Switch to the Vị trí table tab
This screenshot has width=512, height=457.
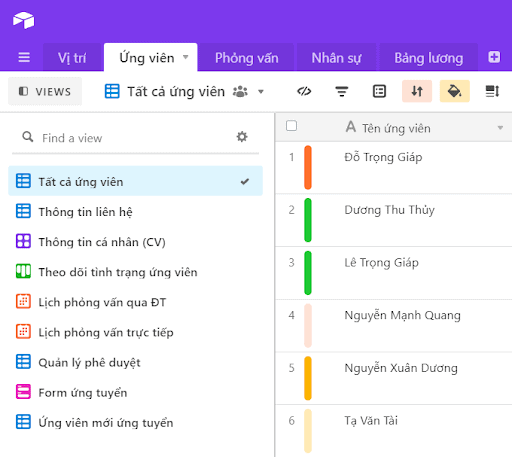point(72,57)
